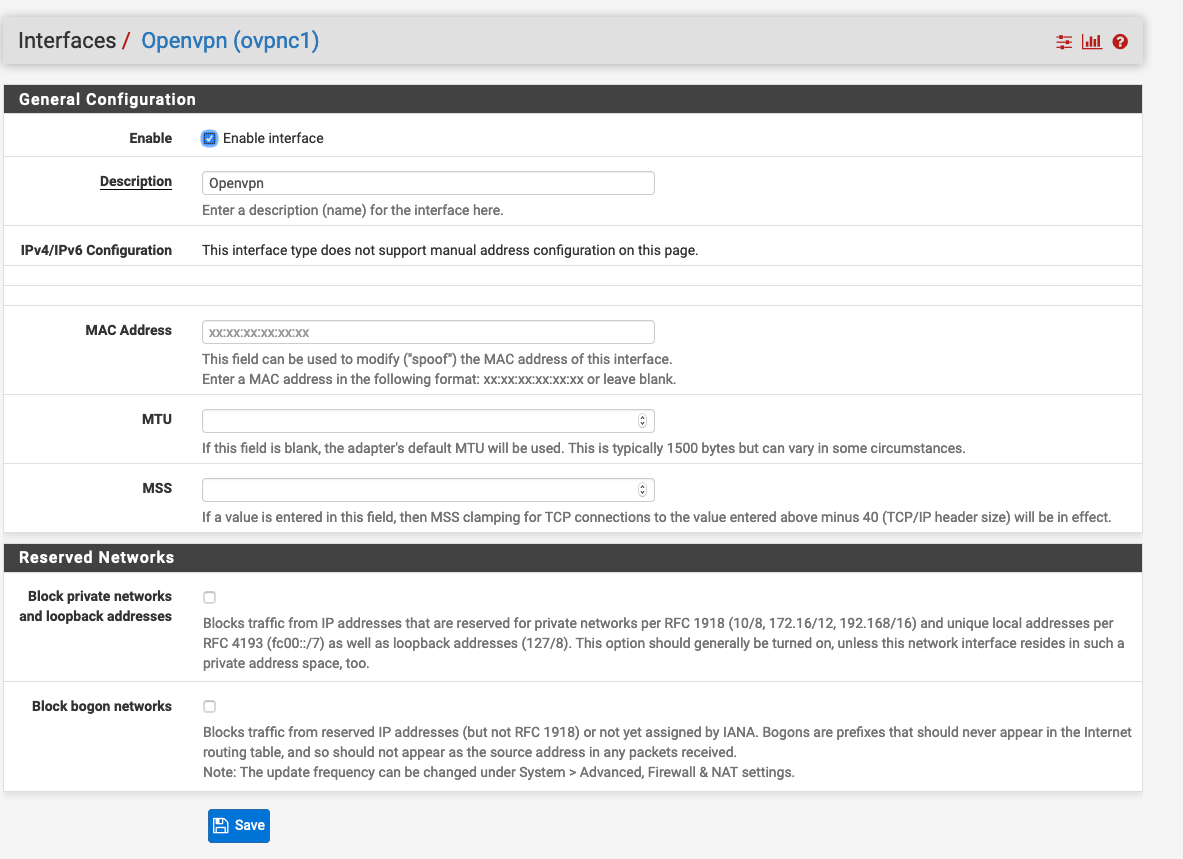Click the General Configuration header
The width and height of the screenshot is (1183, 859).
pos(107,100)
